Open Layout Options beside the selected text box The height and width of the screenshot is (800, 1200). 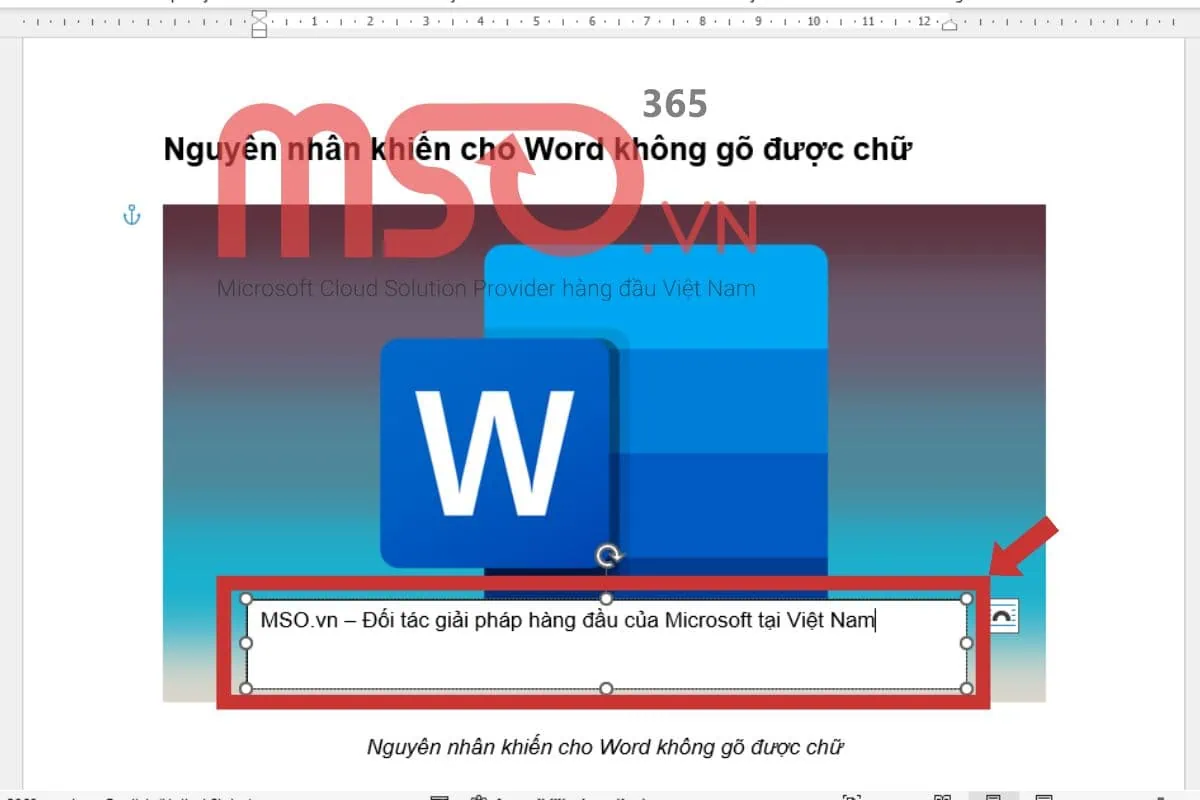tap(1003, 617)
